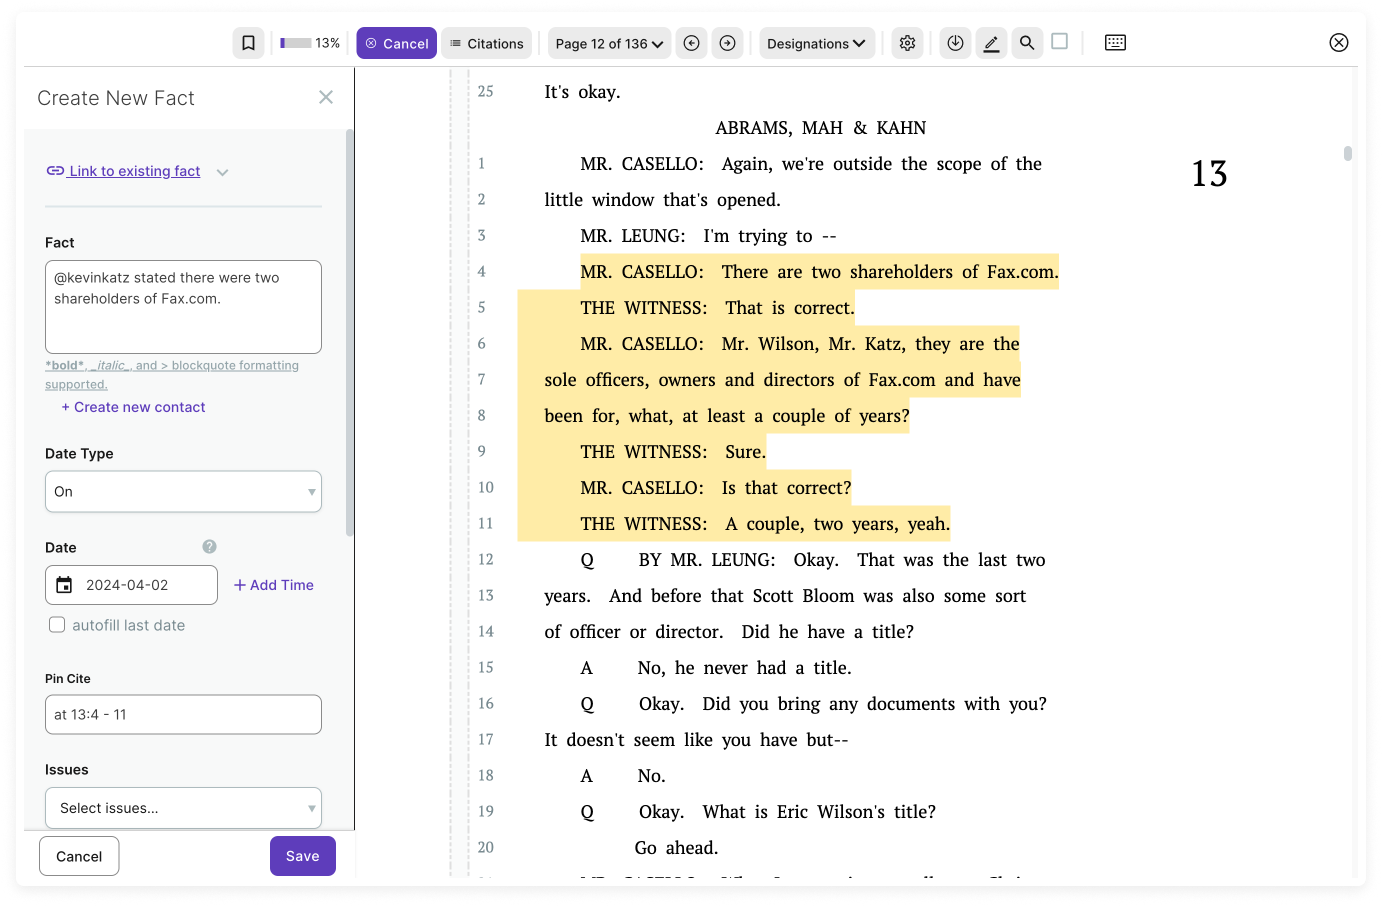
Task: Open the Date Type dropdown set to On
Action: tap(183, 491)
